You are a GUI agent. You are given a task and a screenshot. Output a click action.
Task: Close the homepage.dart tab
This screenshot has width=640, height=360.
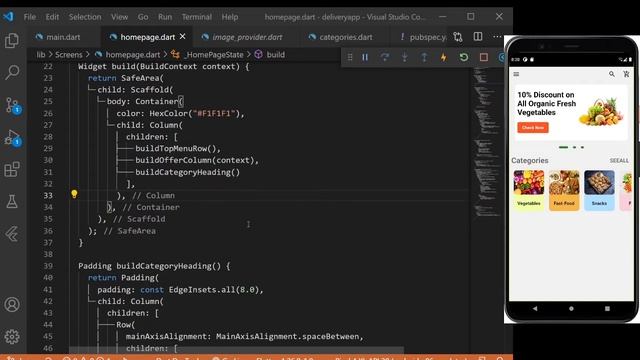click(182, 37)
